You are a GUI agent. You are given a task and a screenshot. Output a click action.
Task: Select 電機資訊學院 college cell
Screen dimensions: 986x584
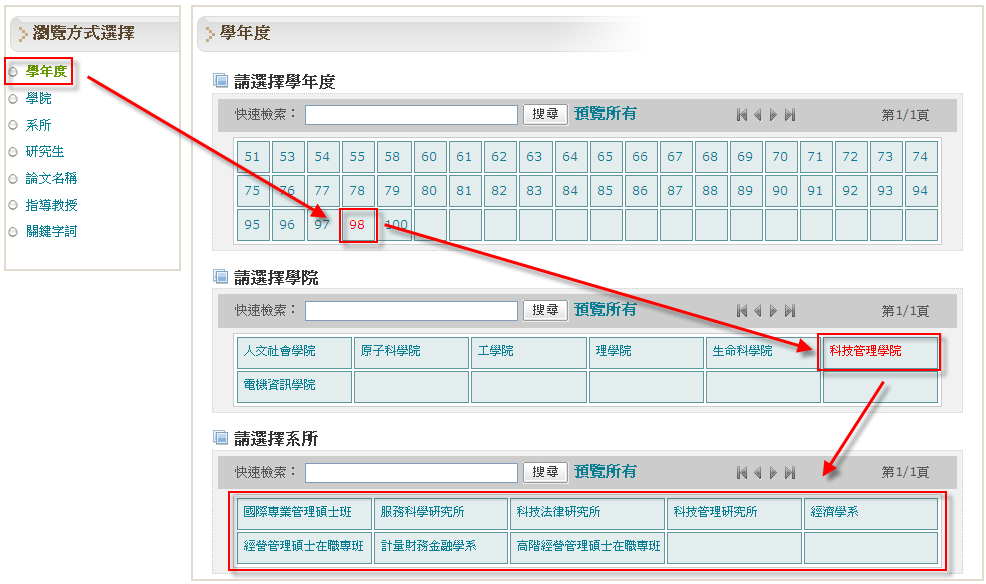point(279,385)
